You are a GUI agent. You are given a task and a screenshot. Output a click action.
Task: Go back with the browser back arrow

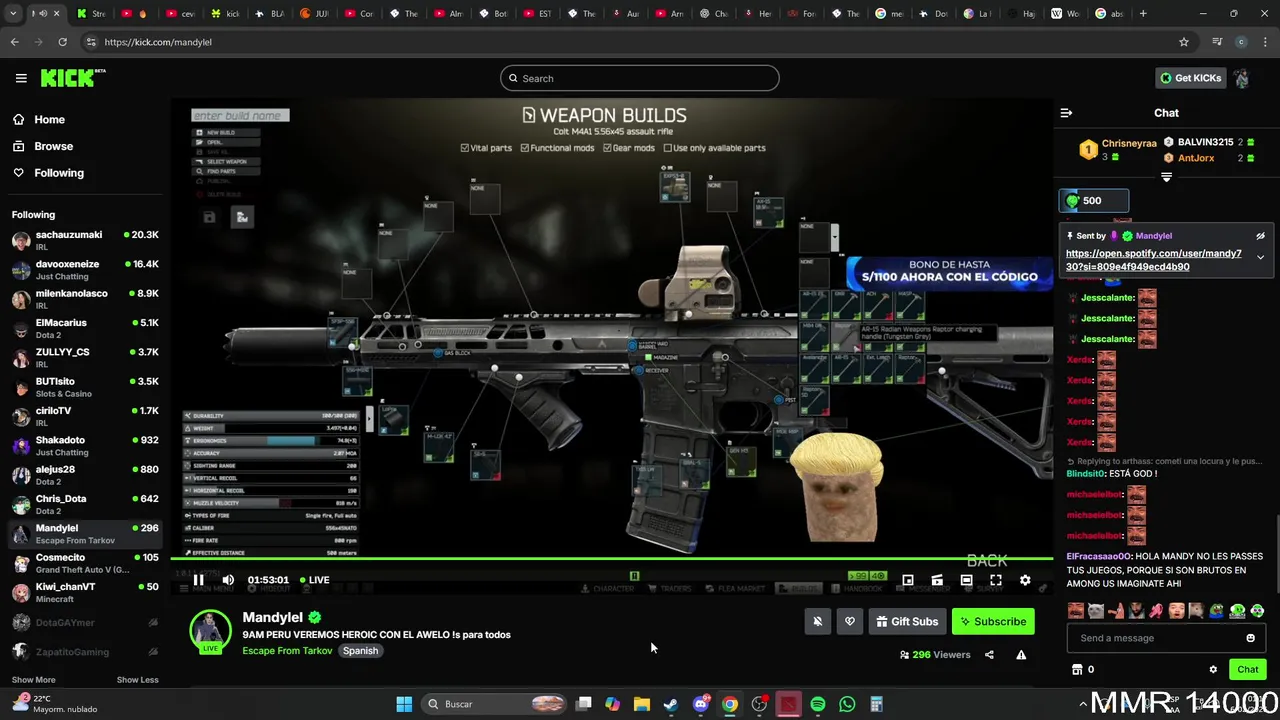[x=14, y=42]
